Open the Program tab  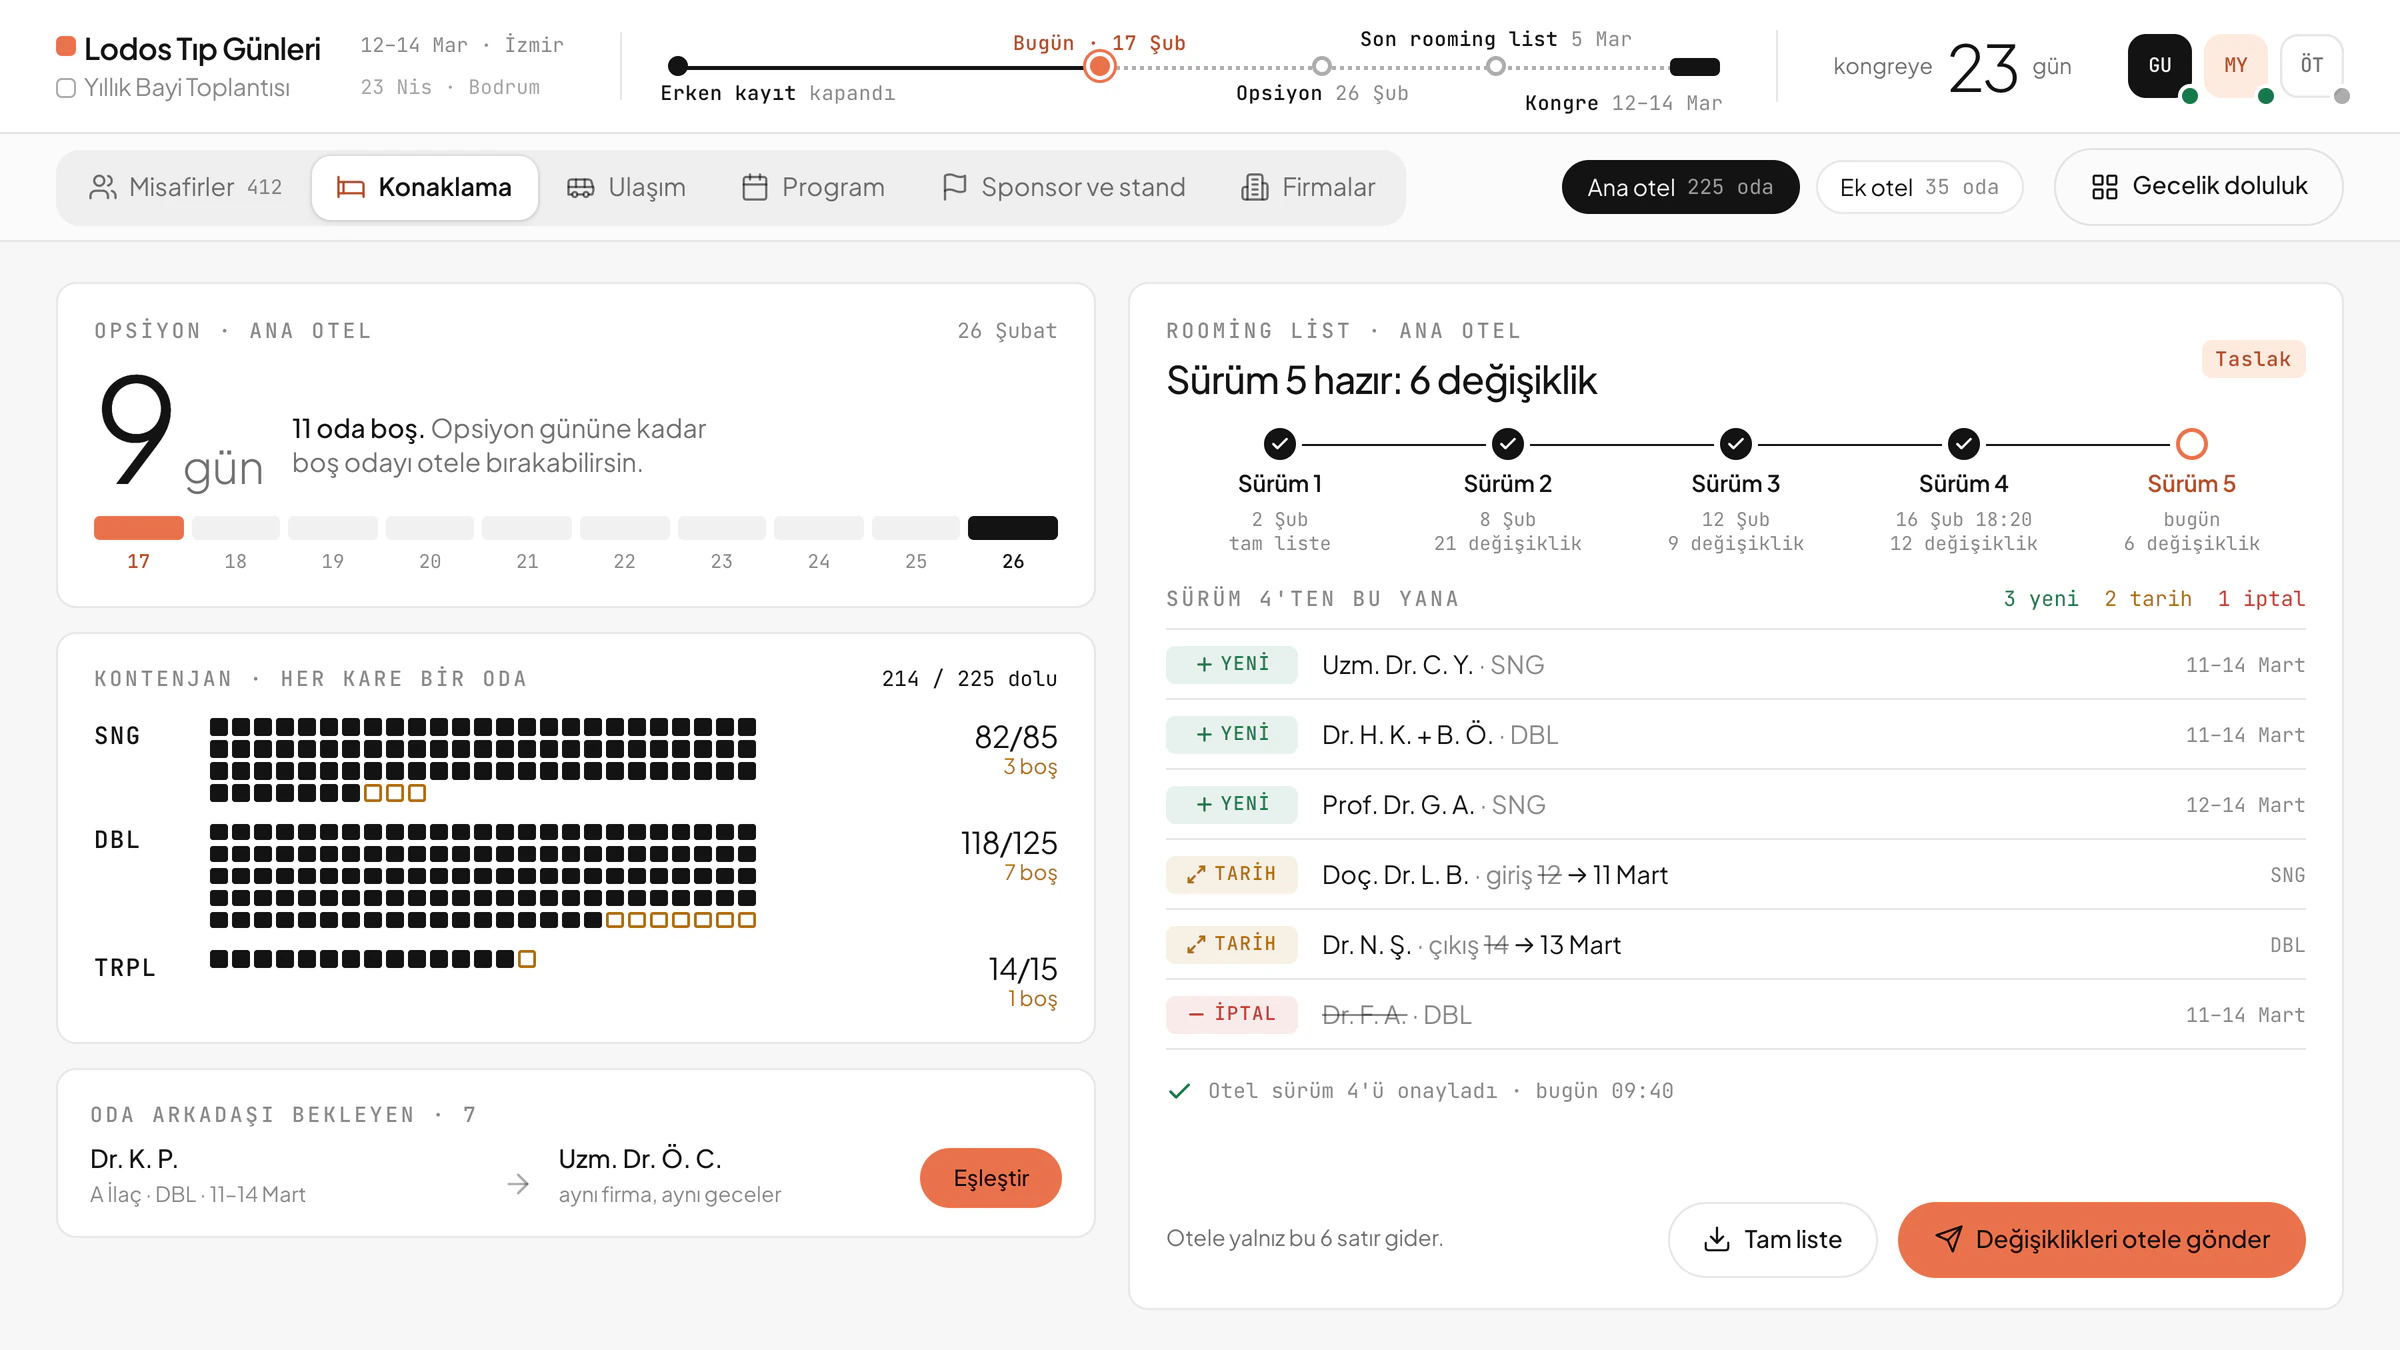tap(813, 187)
